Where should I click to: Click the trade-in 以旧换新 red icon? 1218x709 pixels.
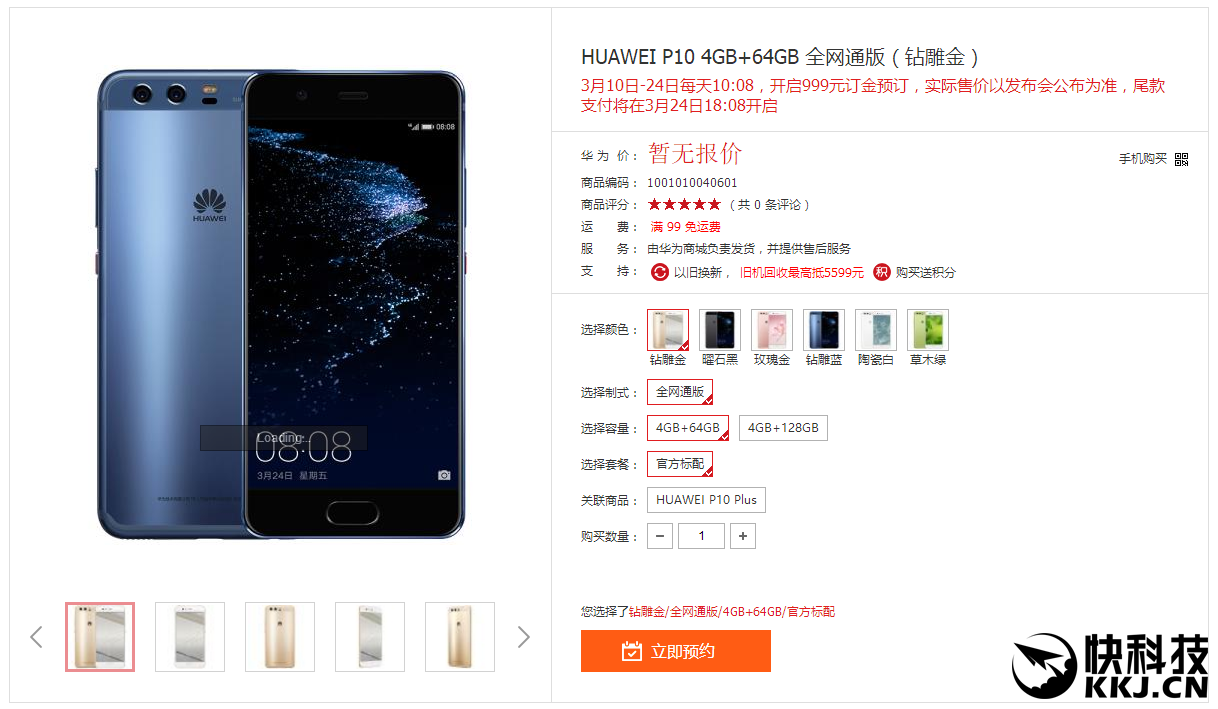pyautogui.click(x=660, y=272)
